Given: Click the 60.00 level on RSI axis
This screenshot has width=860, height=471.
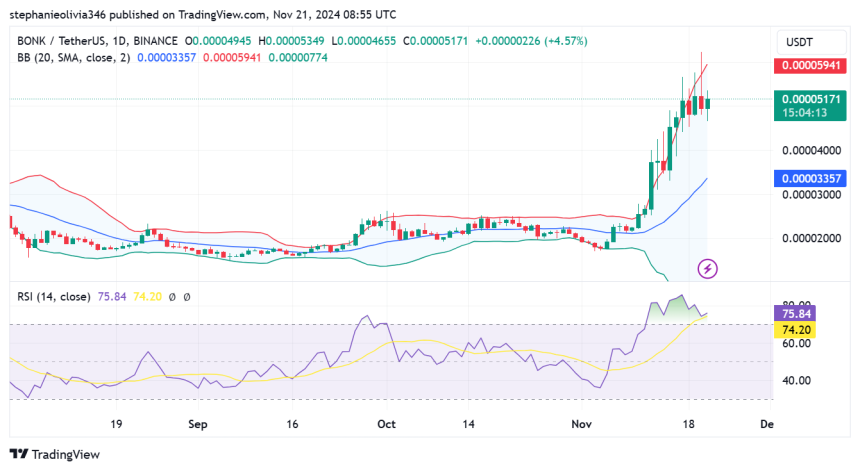Looking at the screenshot, I should coord(796,343).
